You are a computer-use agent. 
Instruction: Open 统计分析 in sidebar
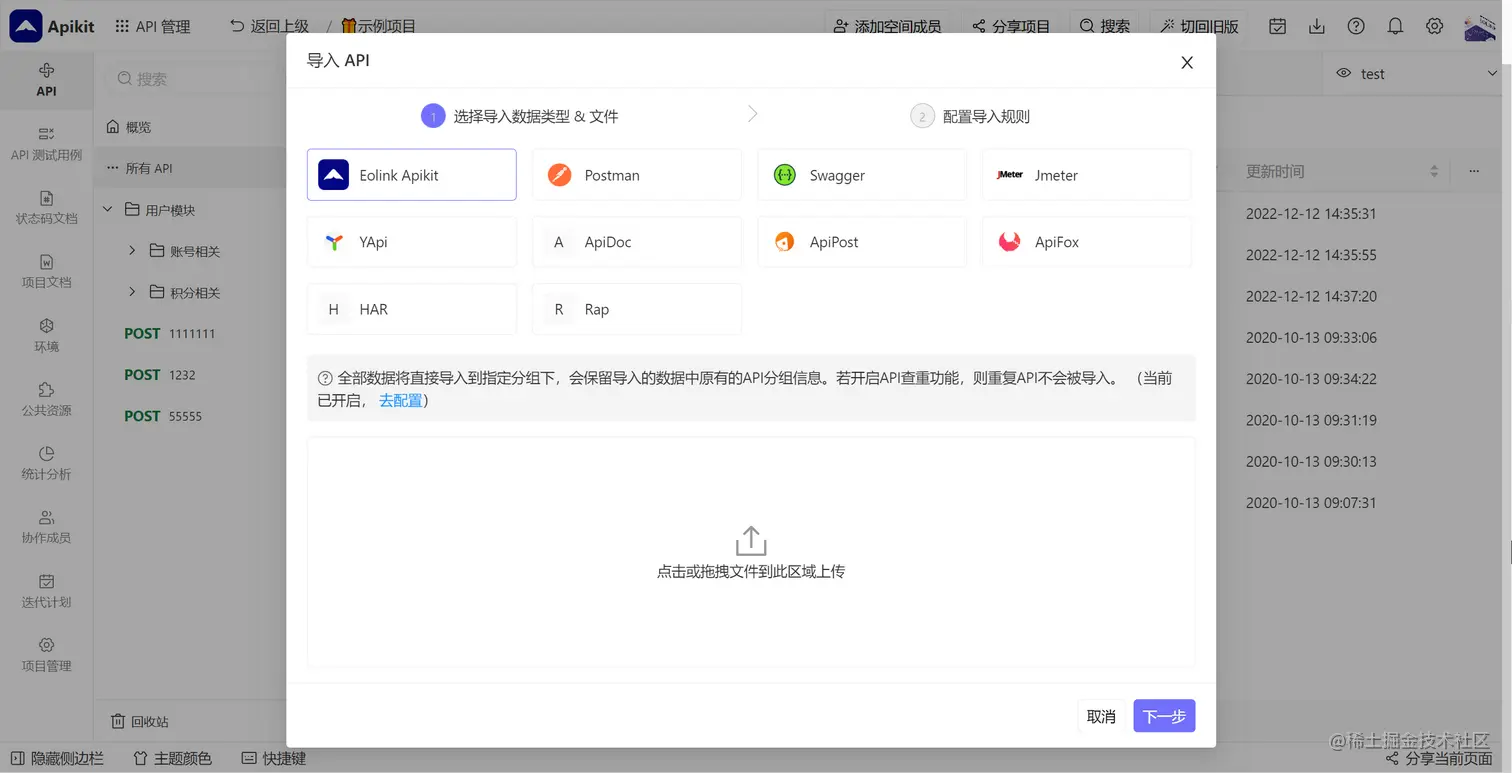coord(46,464)
